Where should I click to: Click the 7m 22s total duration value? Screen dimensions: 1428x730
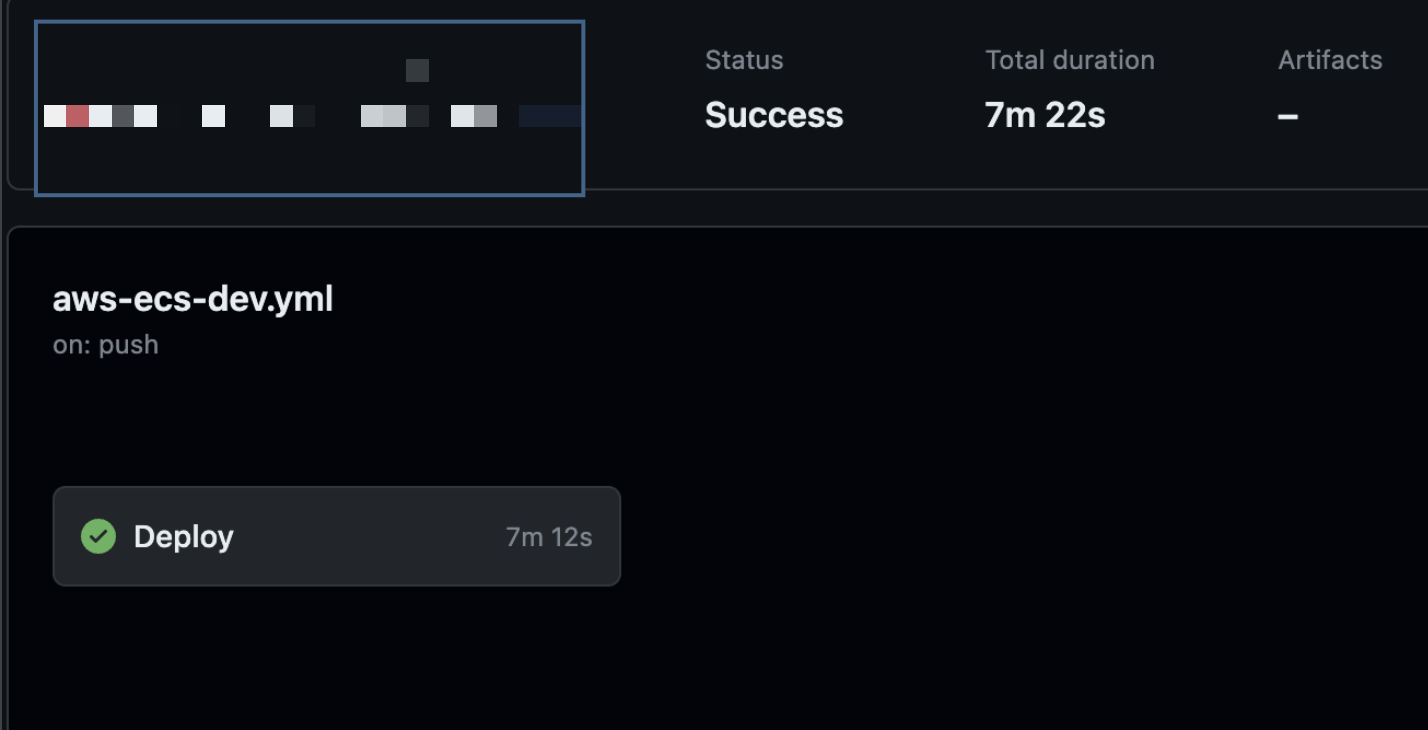click(x=1044, y=115)
